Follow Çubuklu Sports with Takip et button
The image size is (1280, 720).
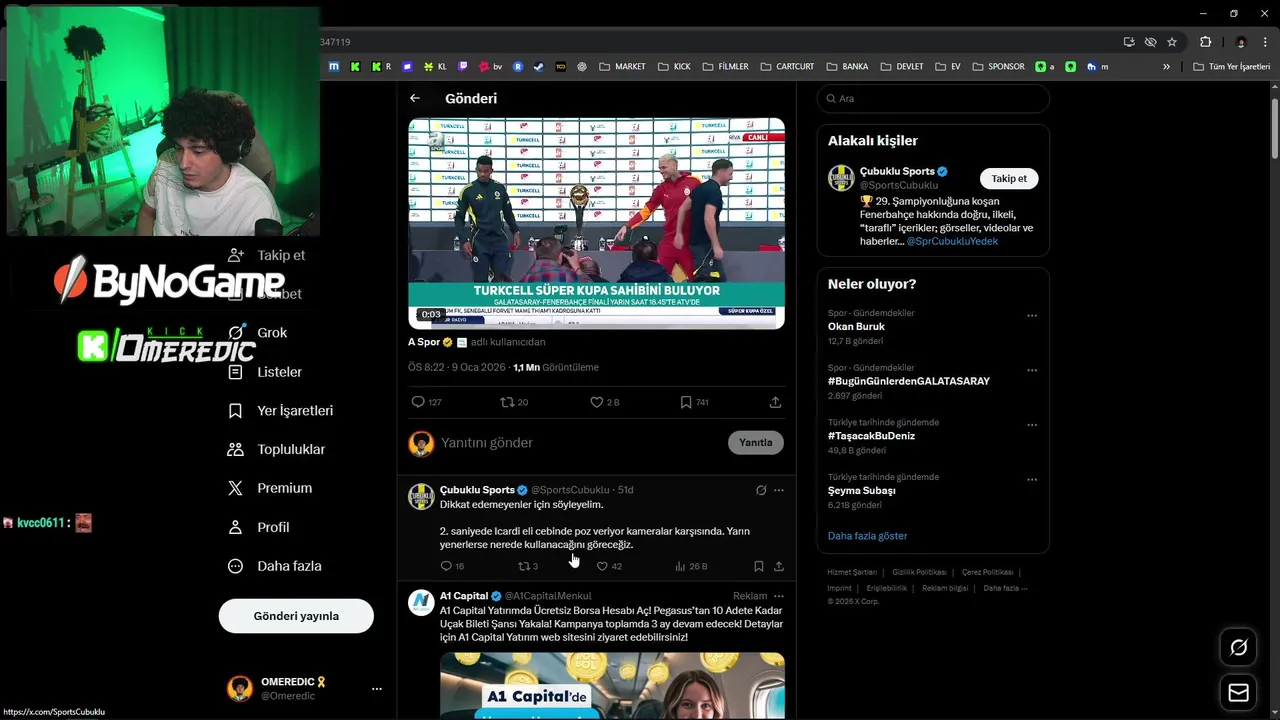(1009, 178)
